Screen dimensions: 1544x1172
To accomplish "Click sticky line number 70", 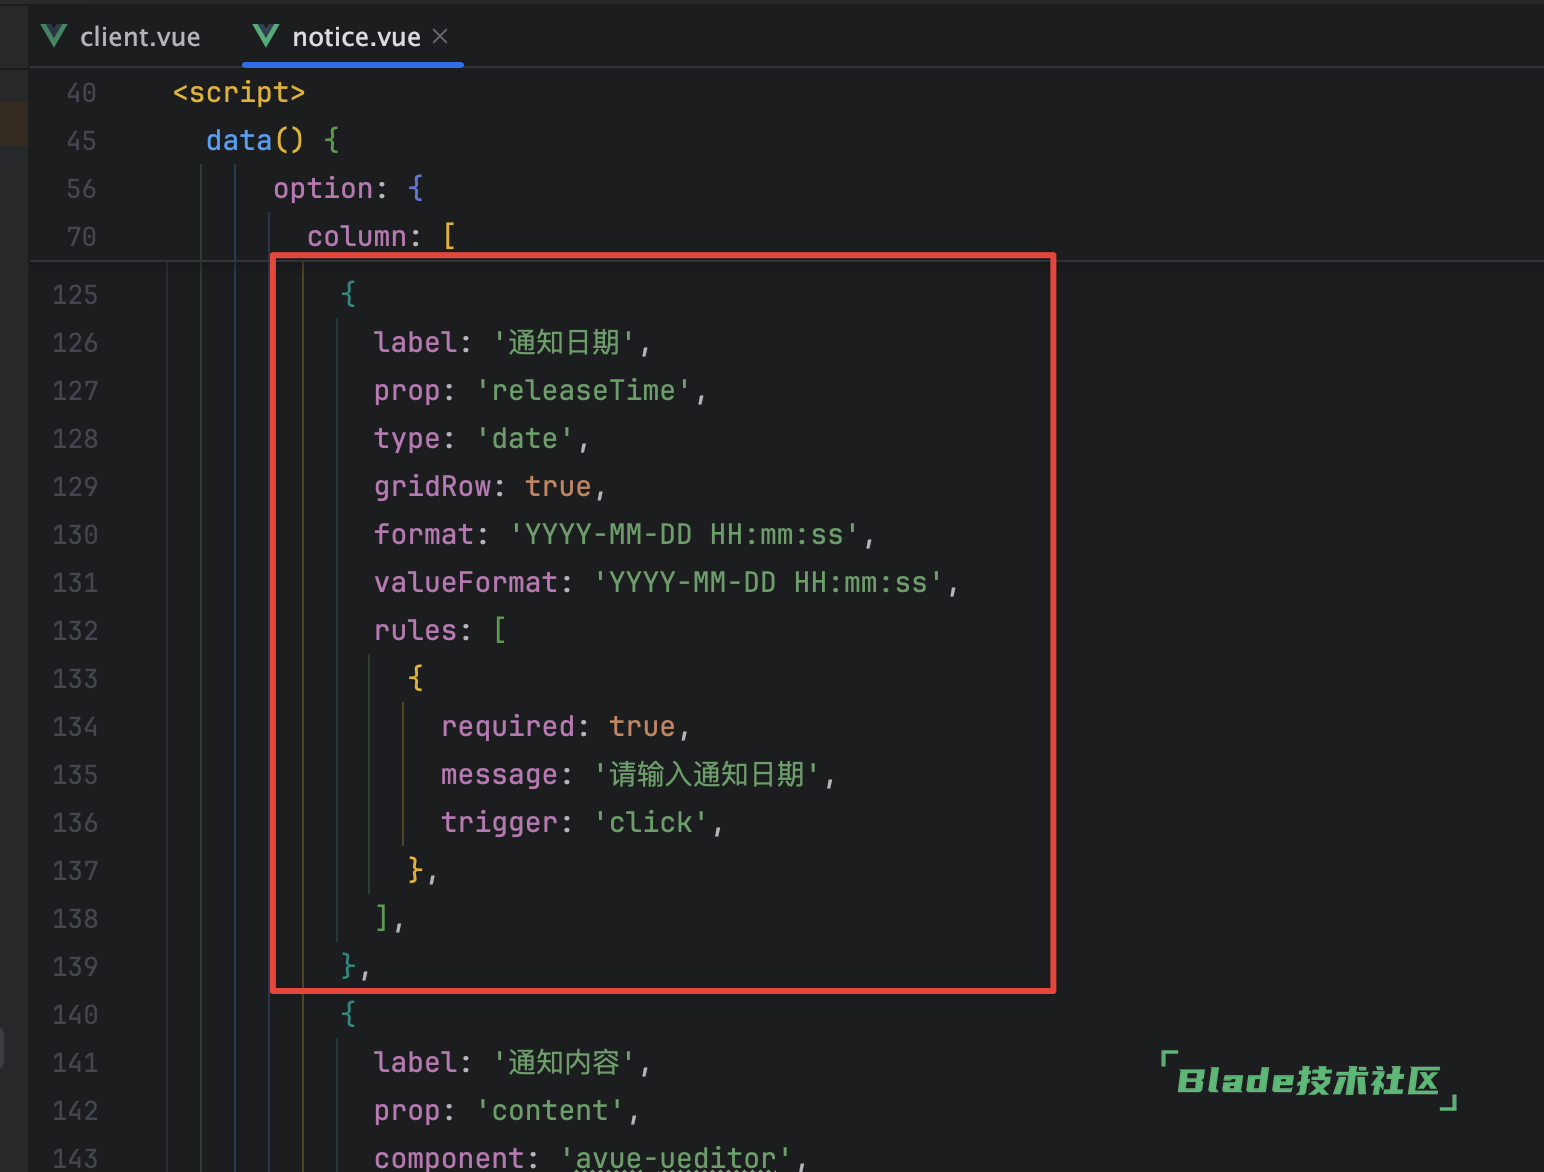I will click(81, 237).
